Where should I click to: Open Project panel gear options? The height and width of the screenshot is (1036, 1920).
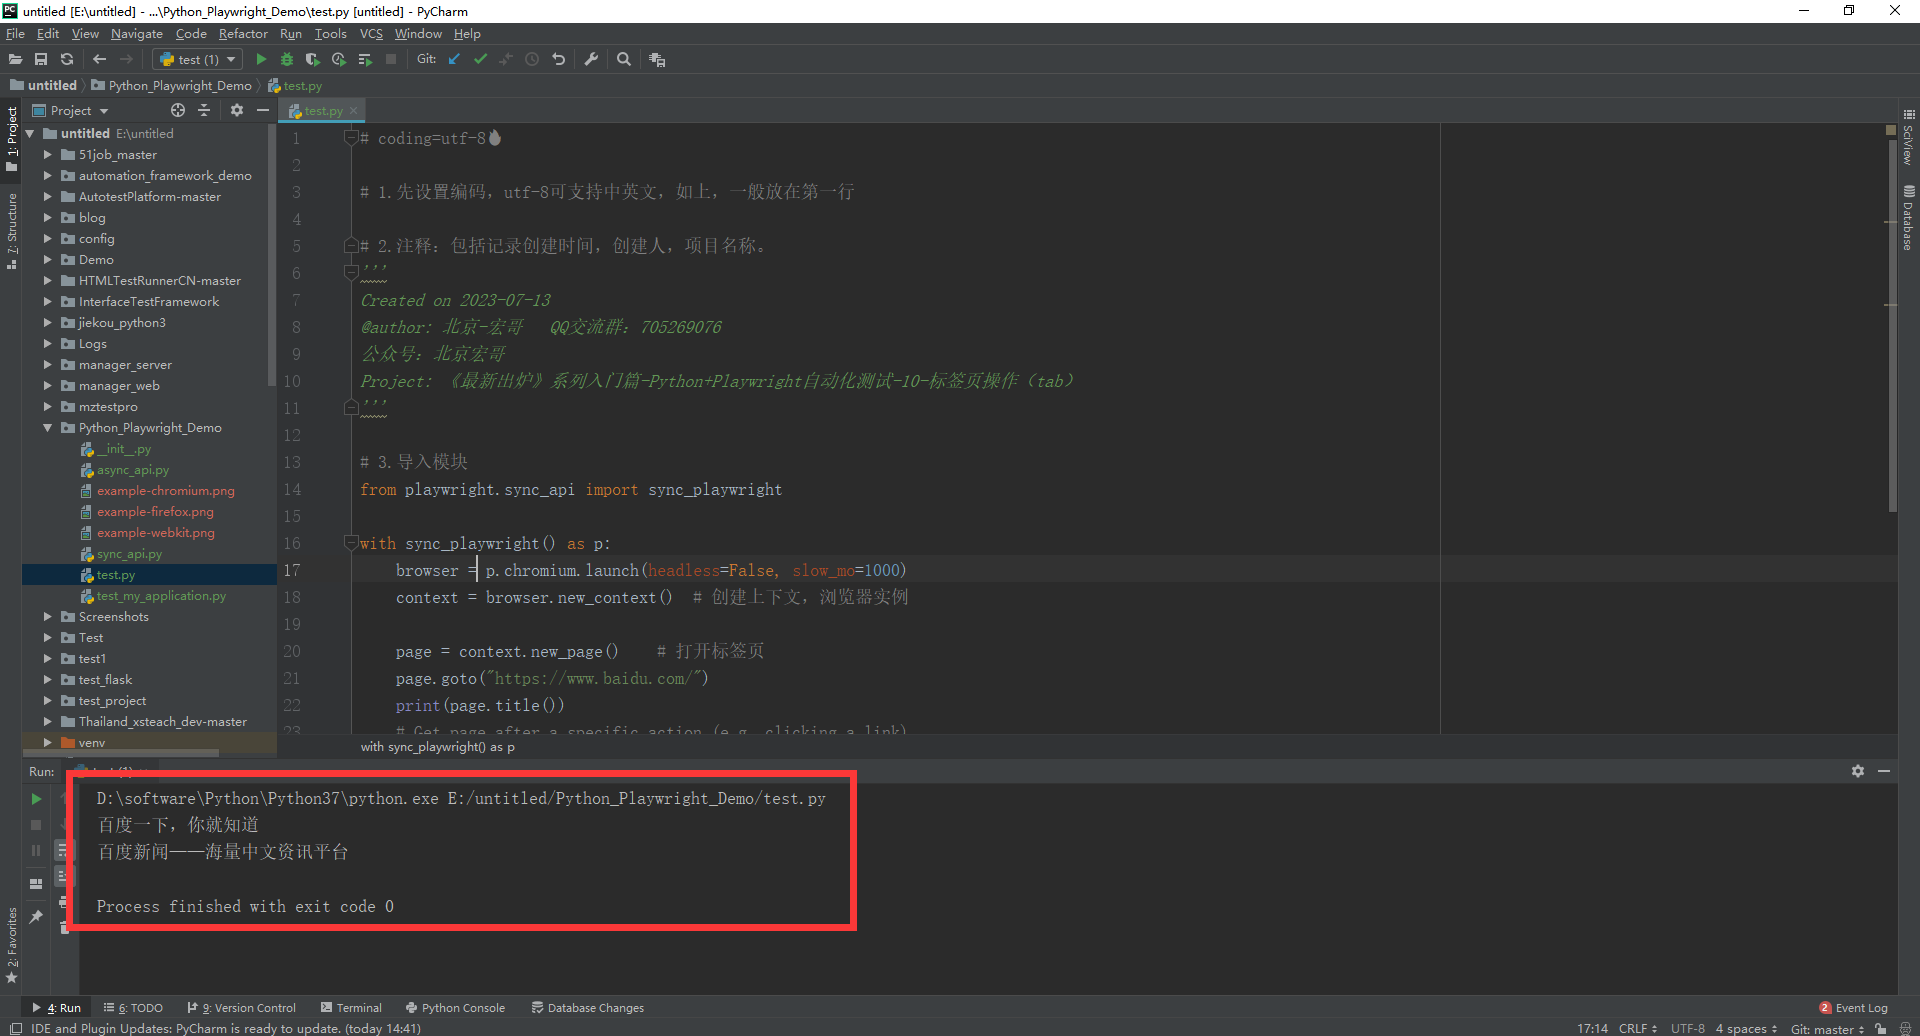coord(237,110)
